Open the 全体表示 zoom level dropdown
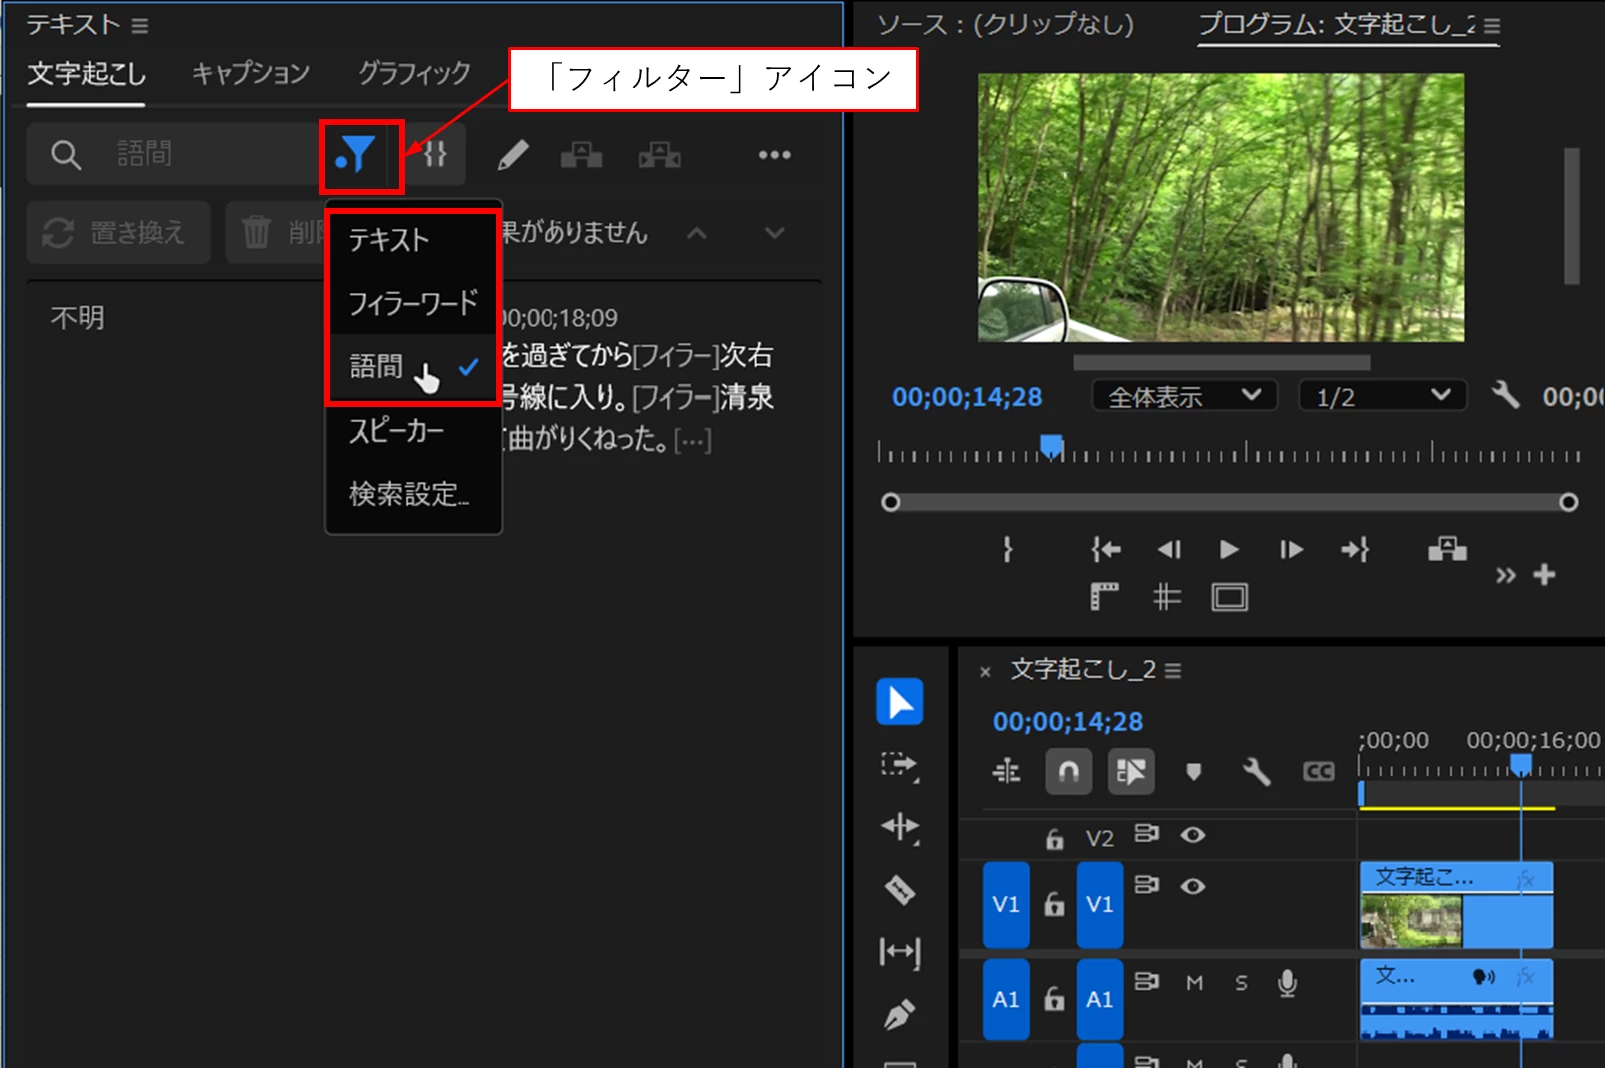1605x1068 pixels. point(1184,396)
